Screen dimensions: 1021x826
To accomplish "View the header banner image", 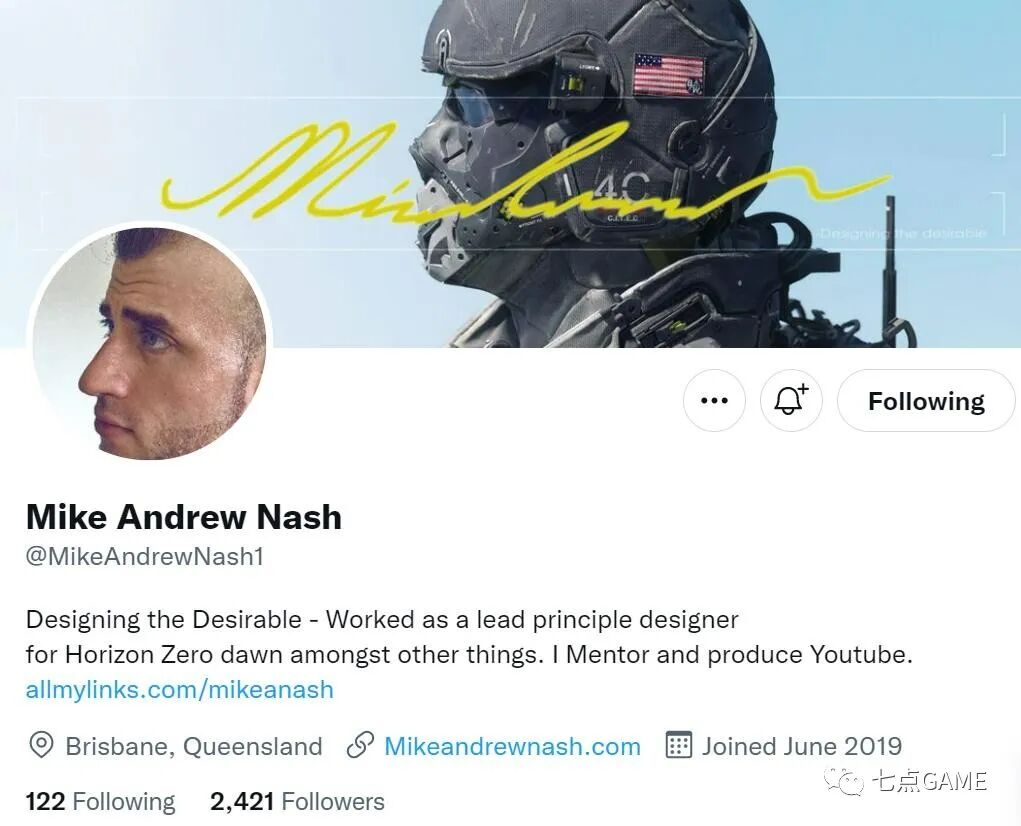I will pos(510,174).
